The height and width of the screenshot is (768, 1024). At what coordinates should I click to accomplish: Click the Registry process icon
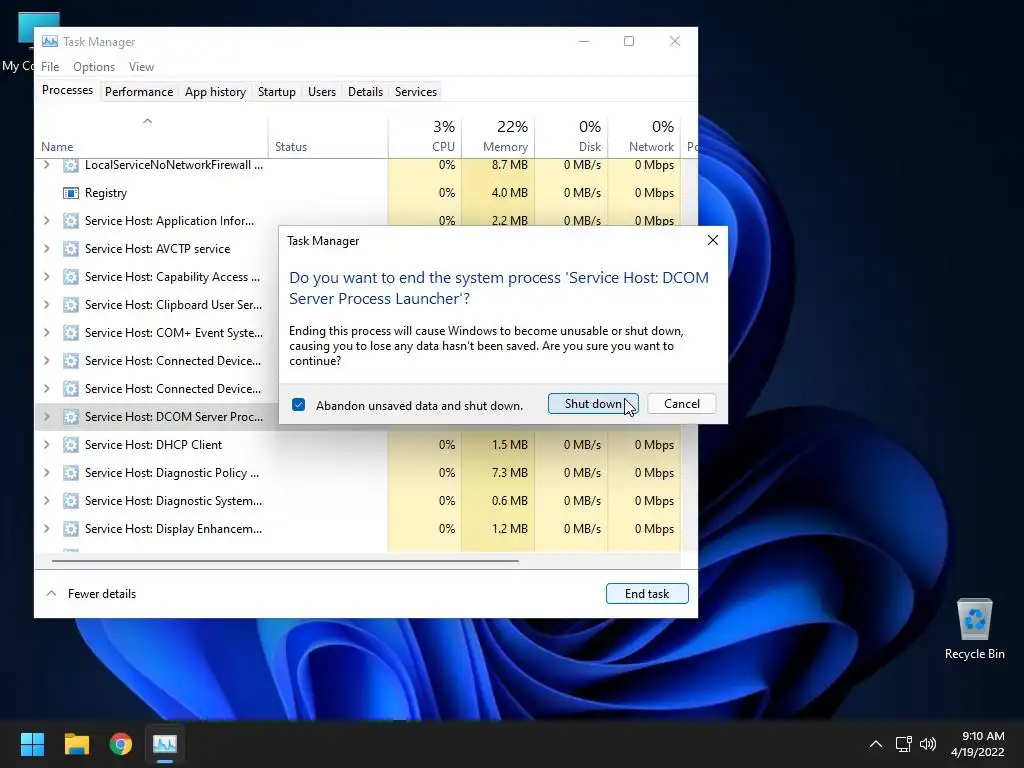point(71,193)
